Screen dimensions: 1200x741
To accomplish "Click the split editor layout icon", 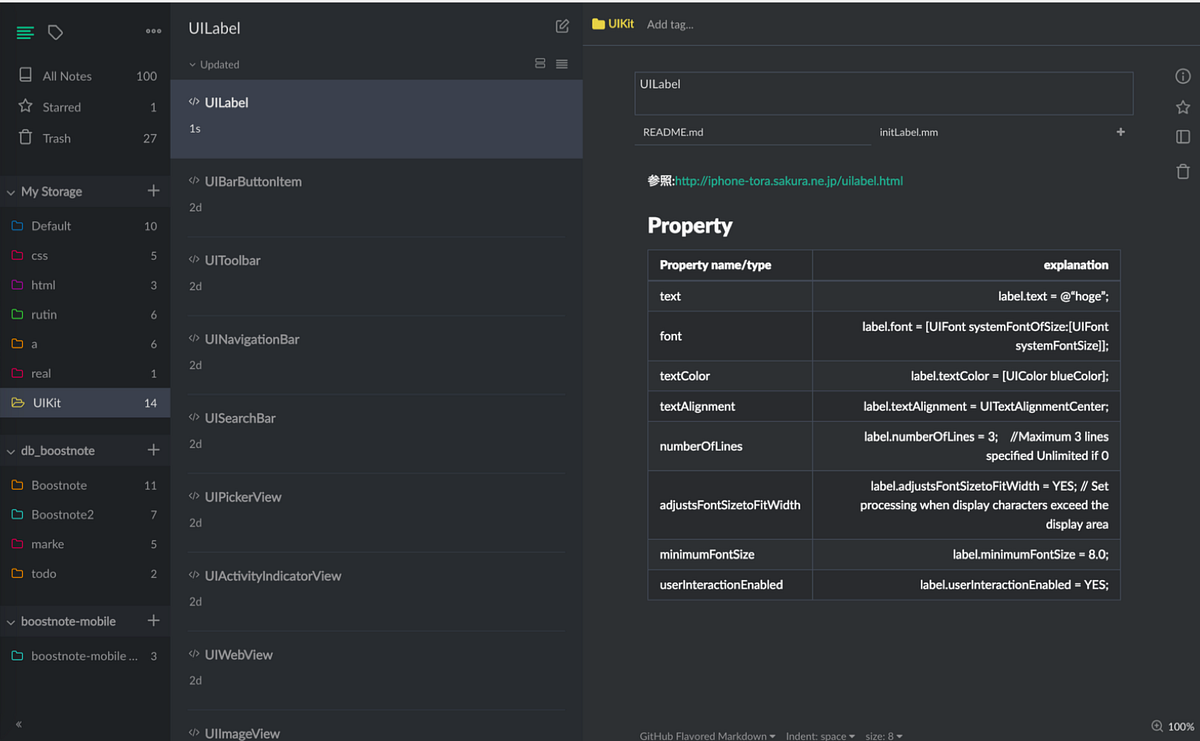I will 1182,138.
